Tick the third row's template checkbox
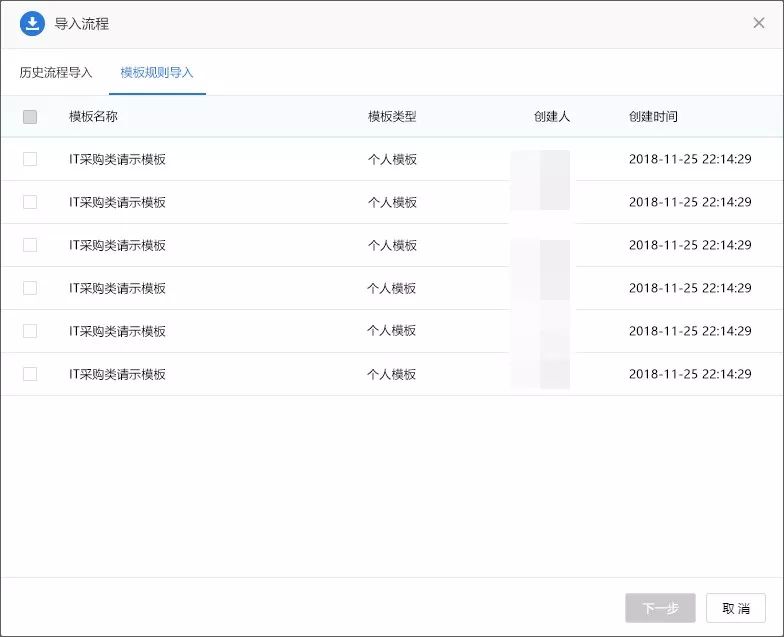784x637 pixels. tap(30, 245)
